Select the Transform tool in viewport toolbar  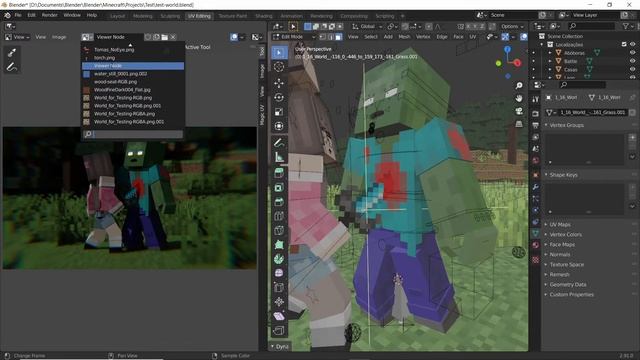[x=279, y=126]
